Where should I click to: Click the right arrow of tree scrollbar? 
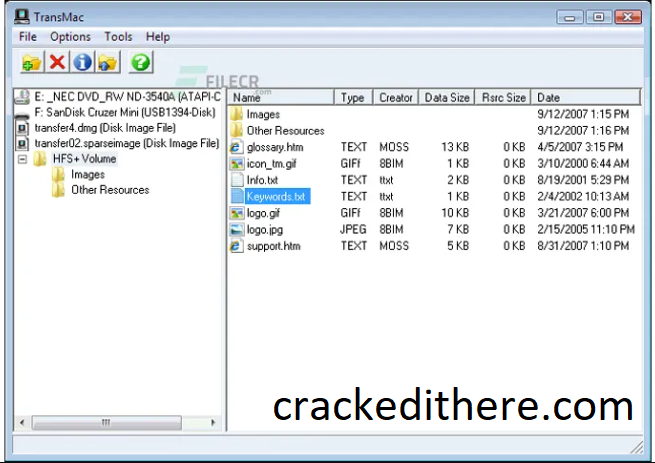tap(213, 422)
